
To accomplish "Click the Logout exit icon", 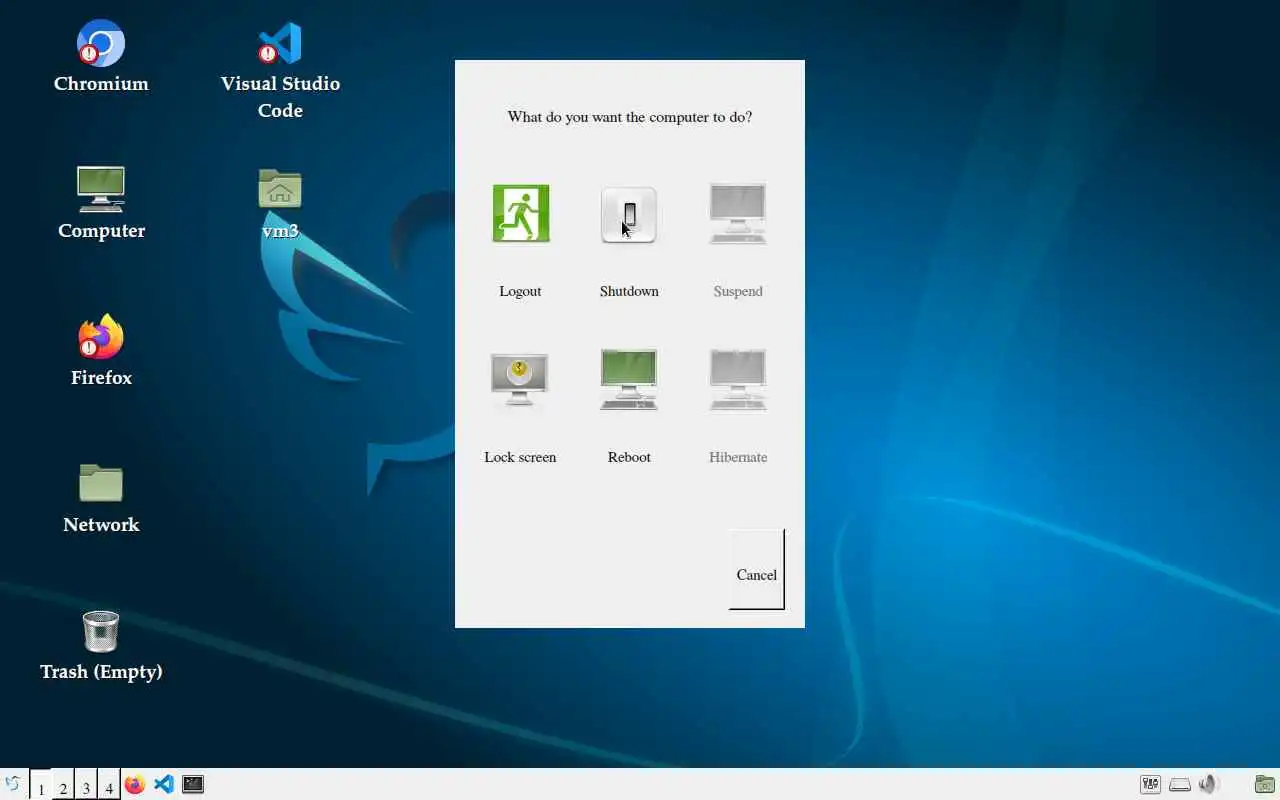I will click(520, 213).
